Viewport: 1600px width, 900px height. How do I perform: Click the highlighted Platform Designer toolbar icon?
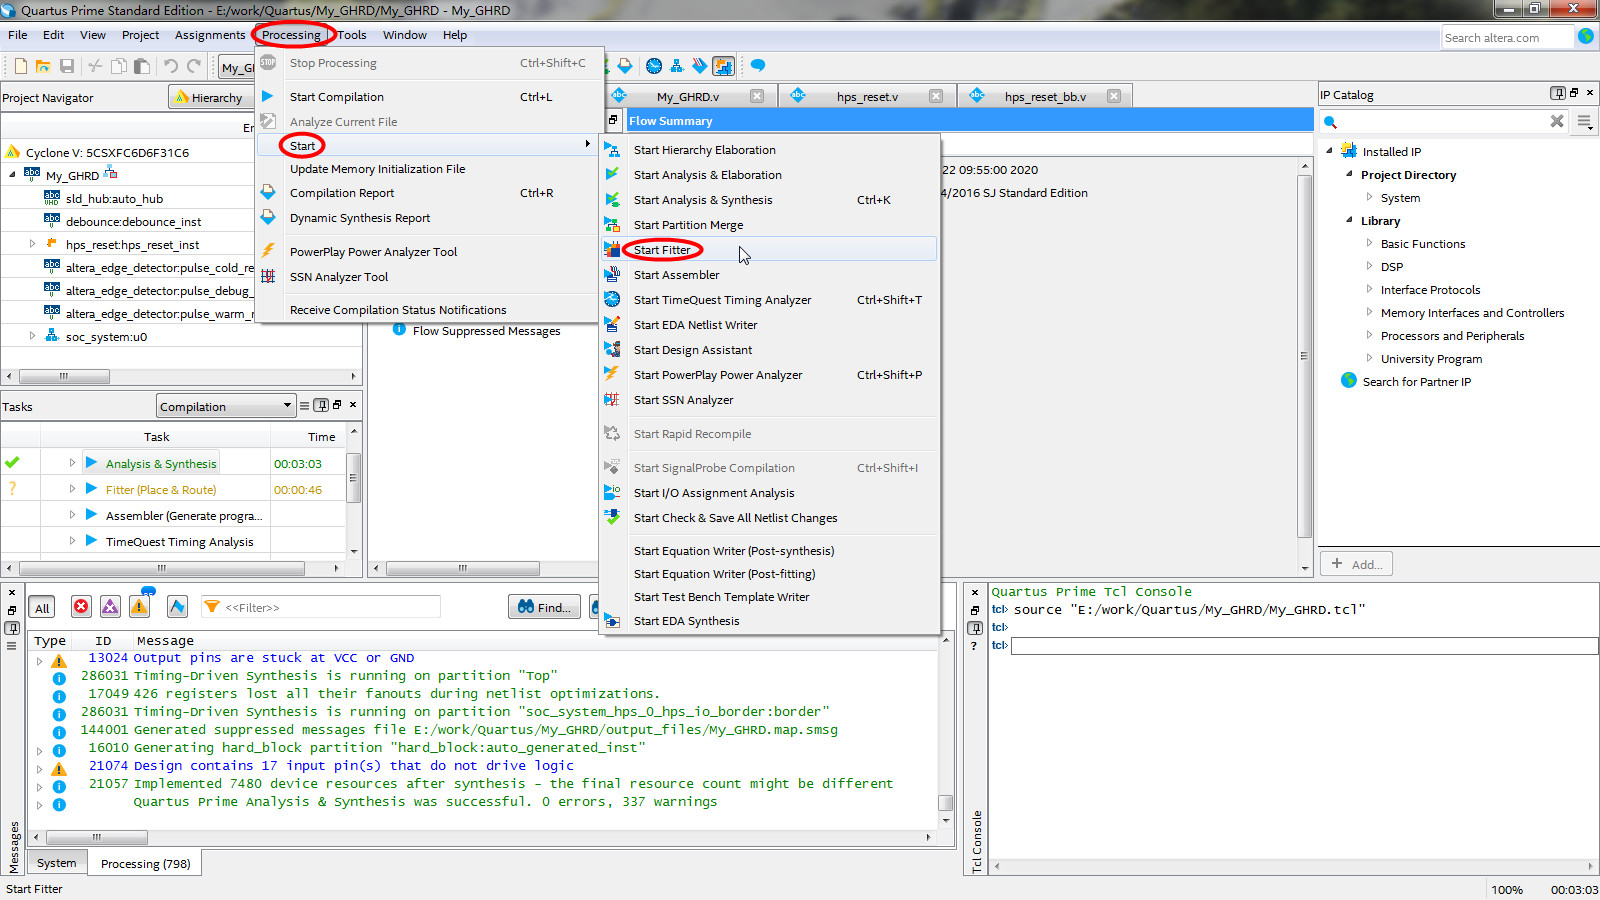coord(723,66)
